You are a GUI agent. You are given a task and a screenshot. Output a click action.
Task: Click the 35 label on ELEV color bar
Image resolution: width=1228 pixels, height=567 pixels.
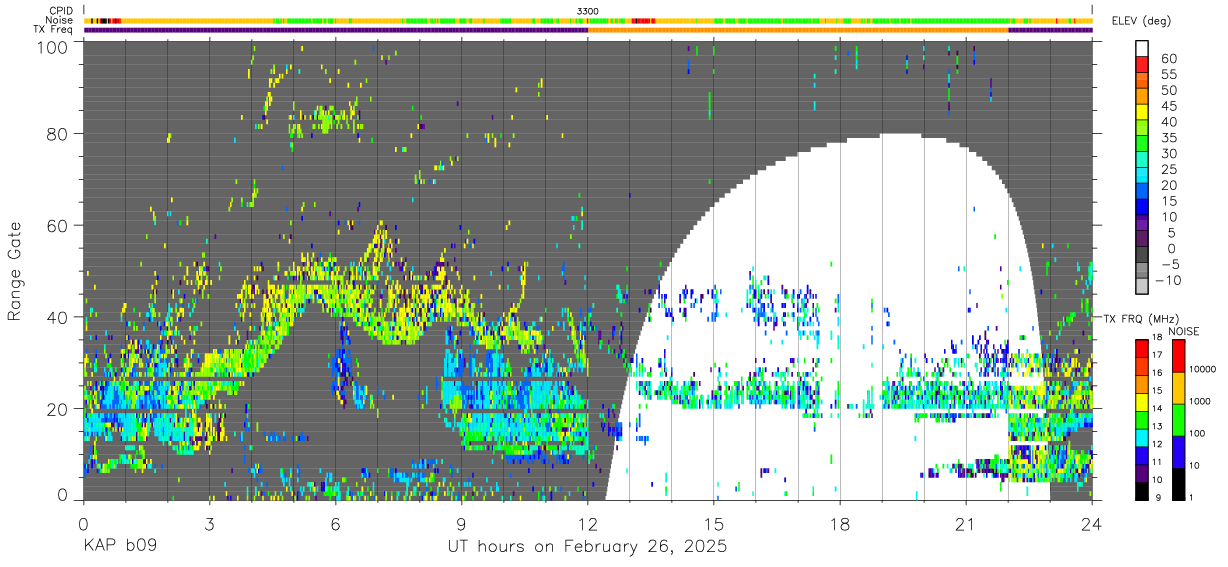[x=1169, y=138]
